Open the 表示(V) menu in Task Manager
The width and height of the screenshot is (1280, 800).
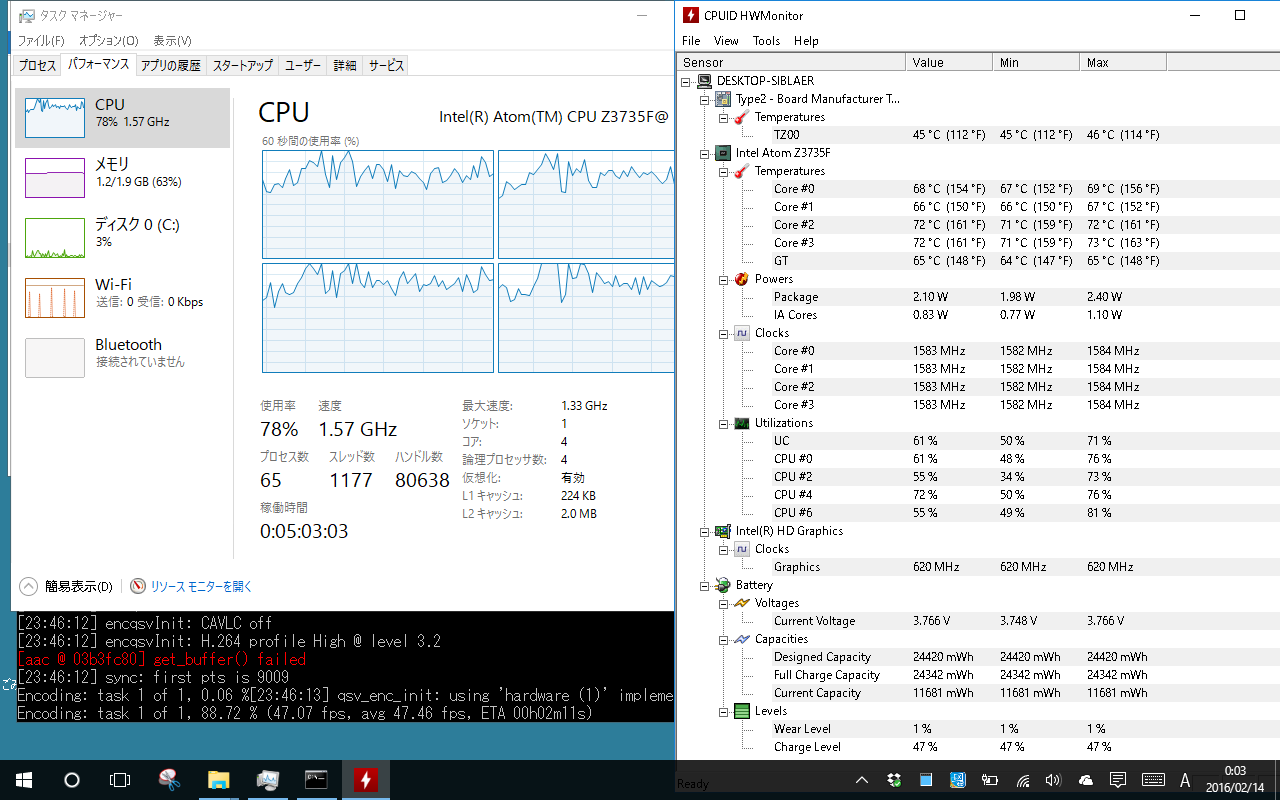pos(172,41)
